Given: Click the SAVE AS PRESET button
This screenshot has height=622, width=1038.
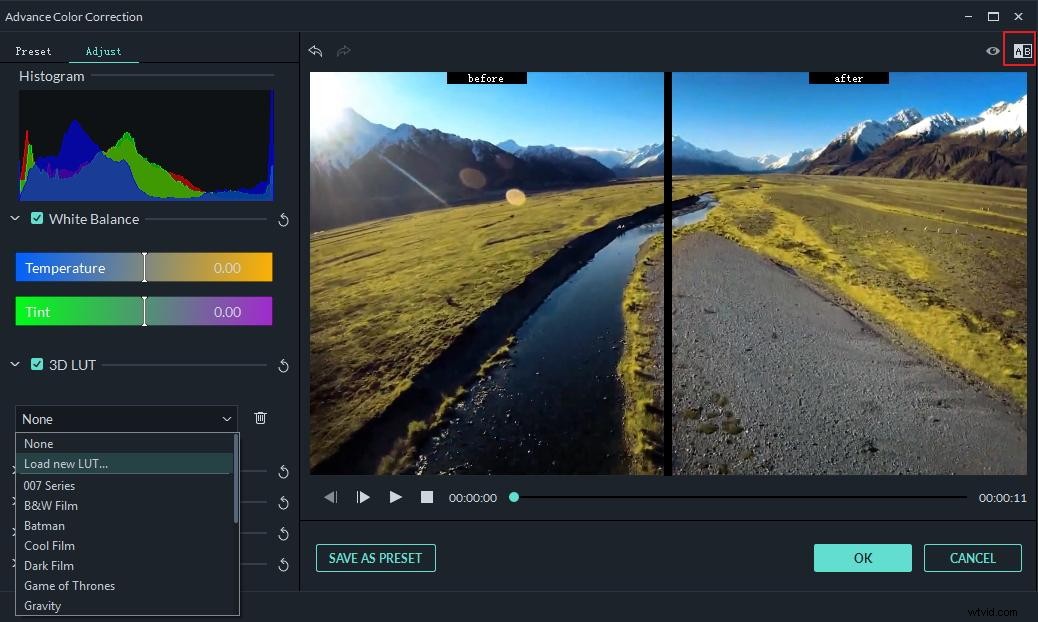Looking at the screenshot, I should tap(375, 558).
